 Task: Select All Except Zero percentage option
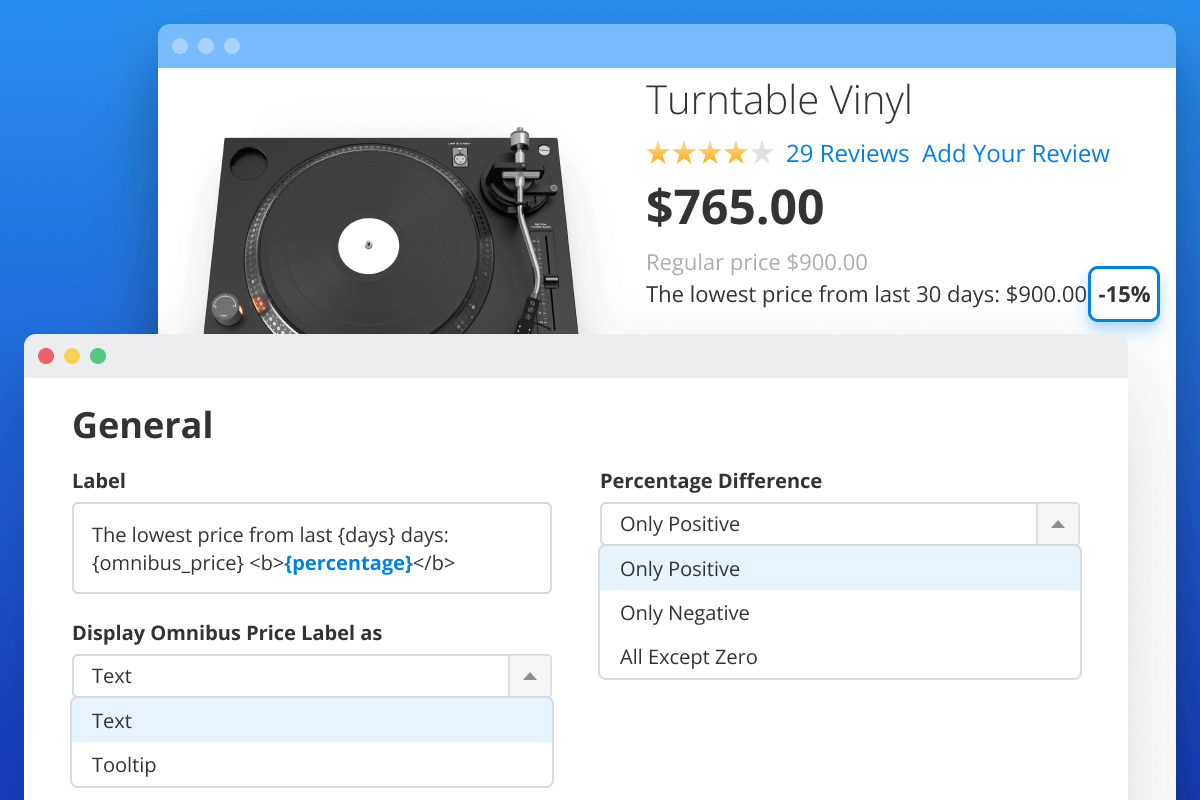tap(688, 657)
